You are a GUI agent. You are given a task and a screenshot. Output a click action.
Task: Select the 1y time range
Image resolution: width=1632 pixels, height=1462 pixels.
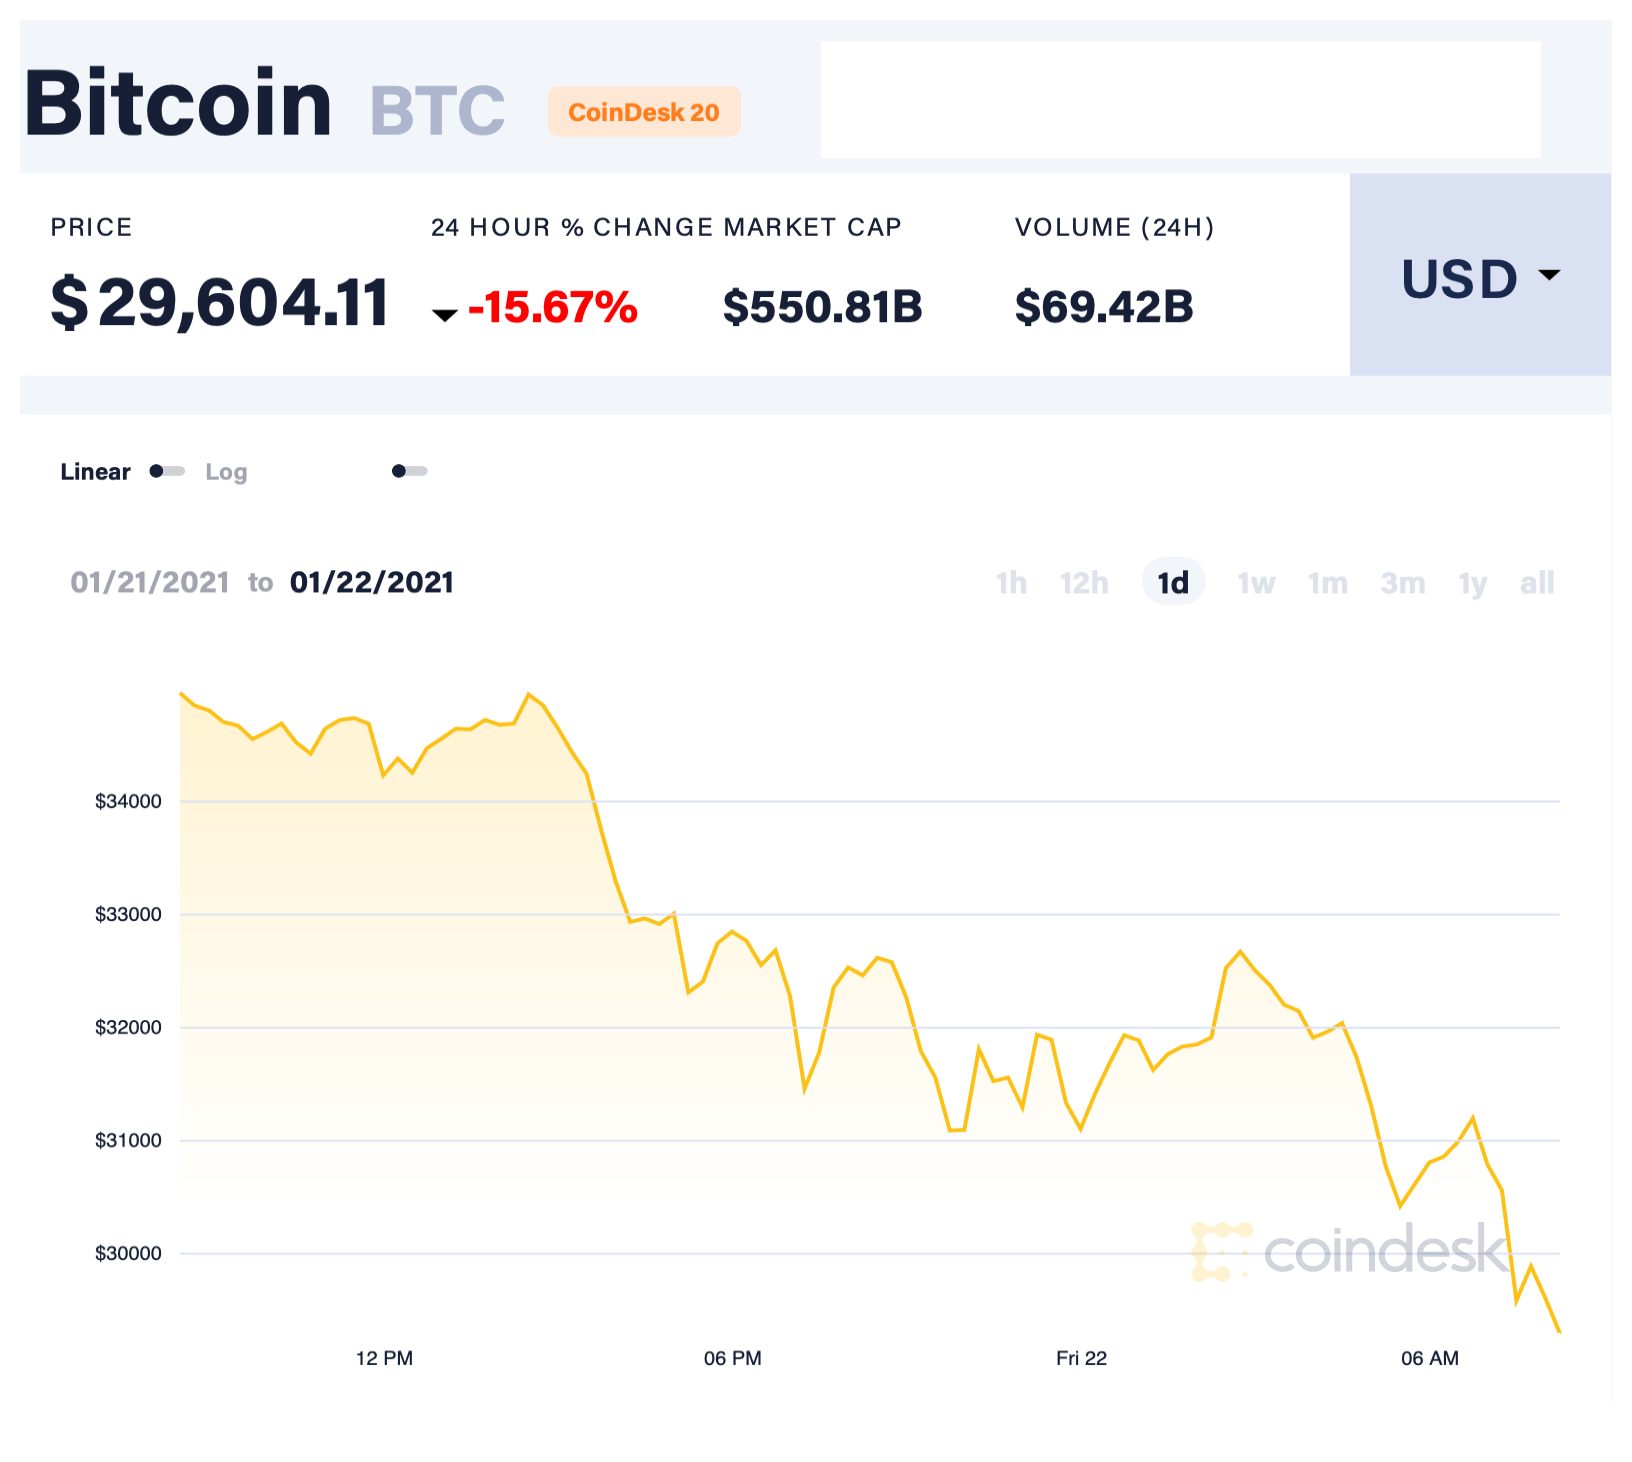click(1471, 582)
